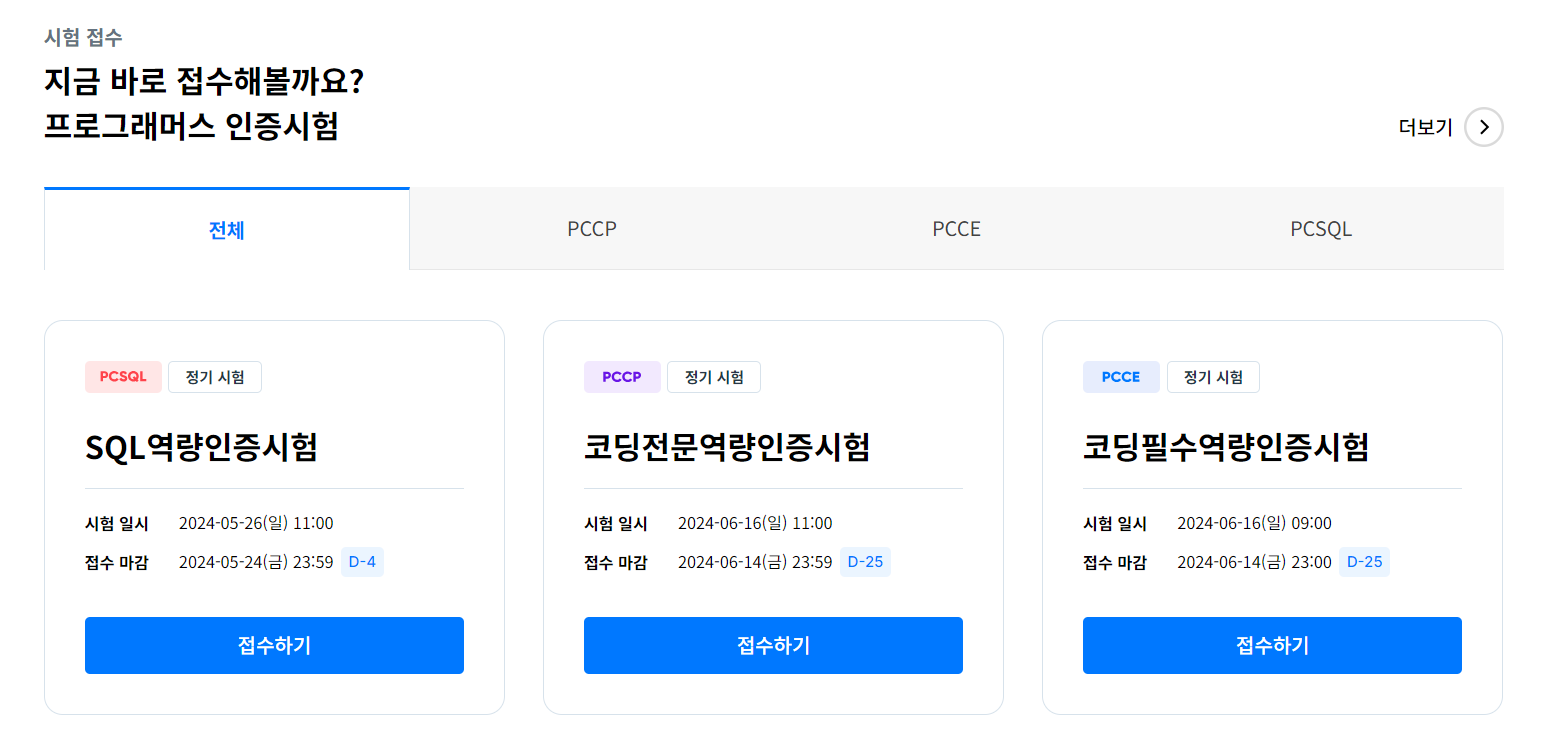
Task: Click 접수하기 for 코딩전문역량인증시험
Action: [x=773, y=645]
